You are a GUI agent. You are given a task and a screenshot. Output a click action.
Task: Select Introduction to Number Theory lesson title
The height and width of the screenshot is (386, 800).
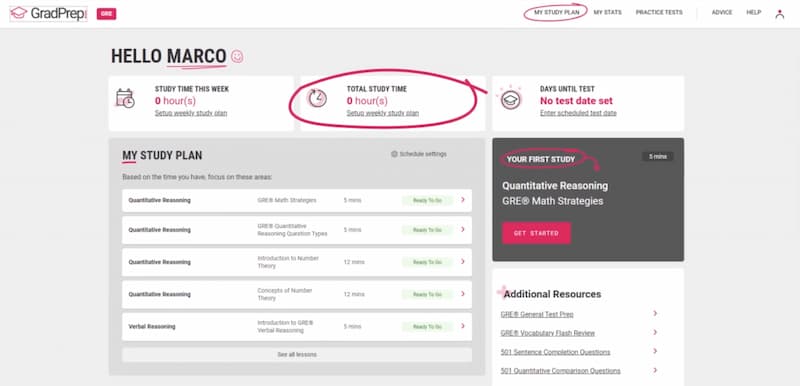coord(288,262)
